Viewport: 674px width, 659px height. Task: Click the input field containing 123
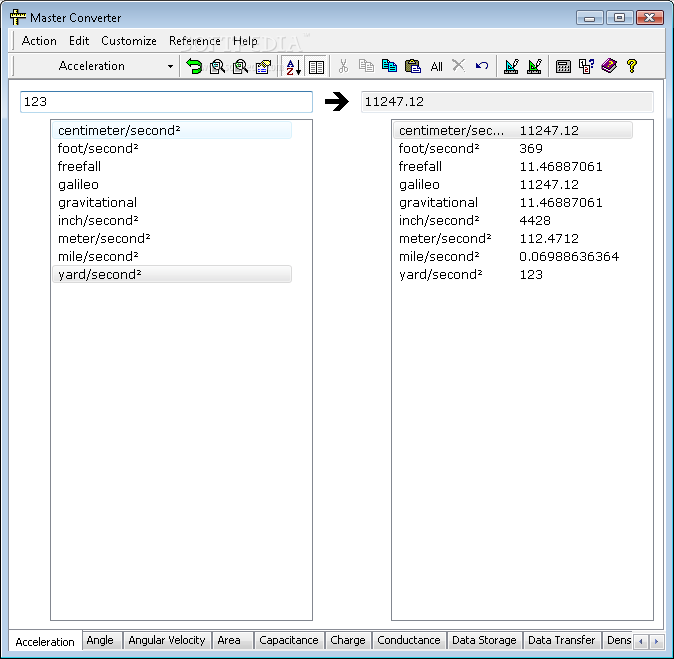click(x=166, y=102)
